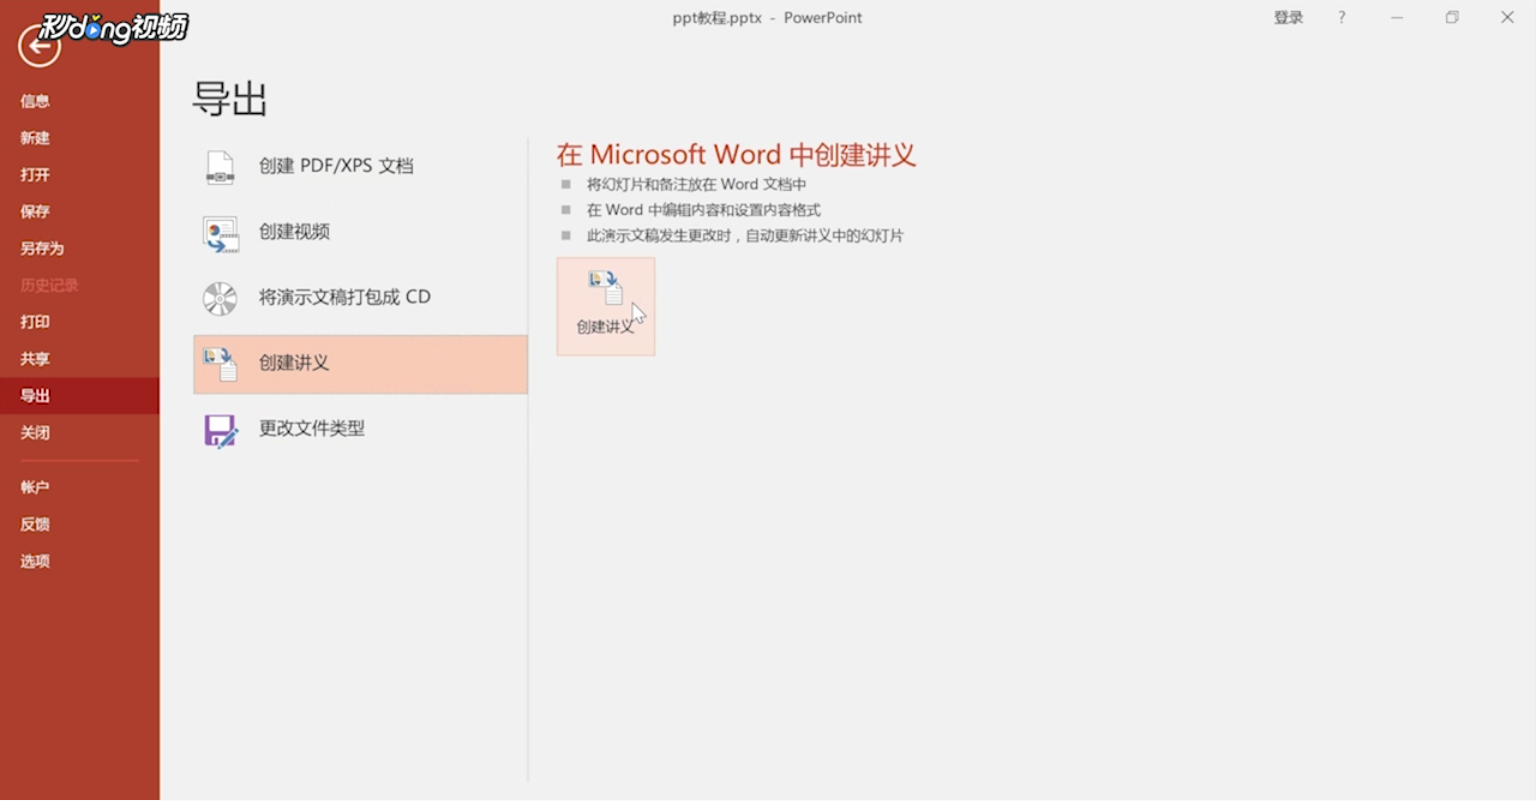Open the 打开 backstage tab
This screenshot has width=1536, height=801.
[x=35, y=175]
